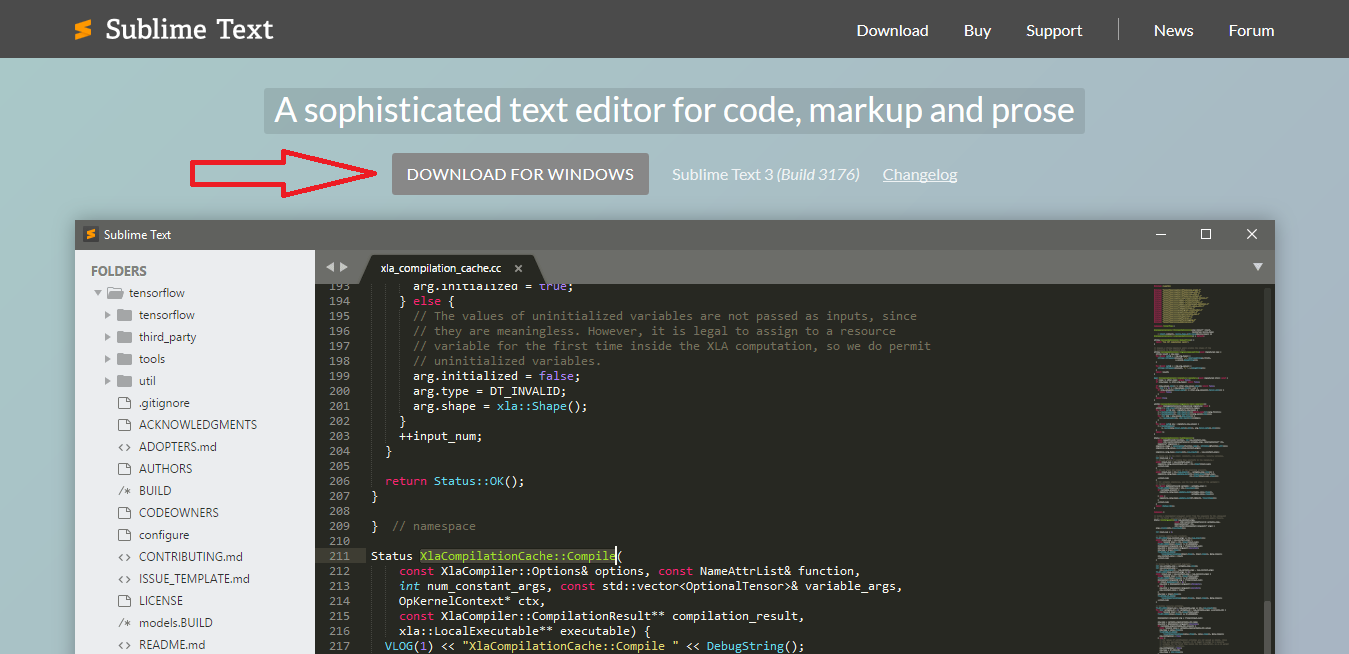
Task: Open the tab overflow dropdown arrow
Action: 1257,267
